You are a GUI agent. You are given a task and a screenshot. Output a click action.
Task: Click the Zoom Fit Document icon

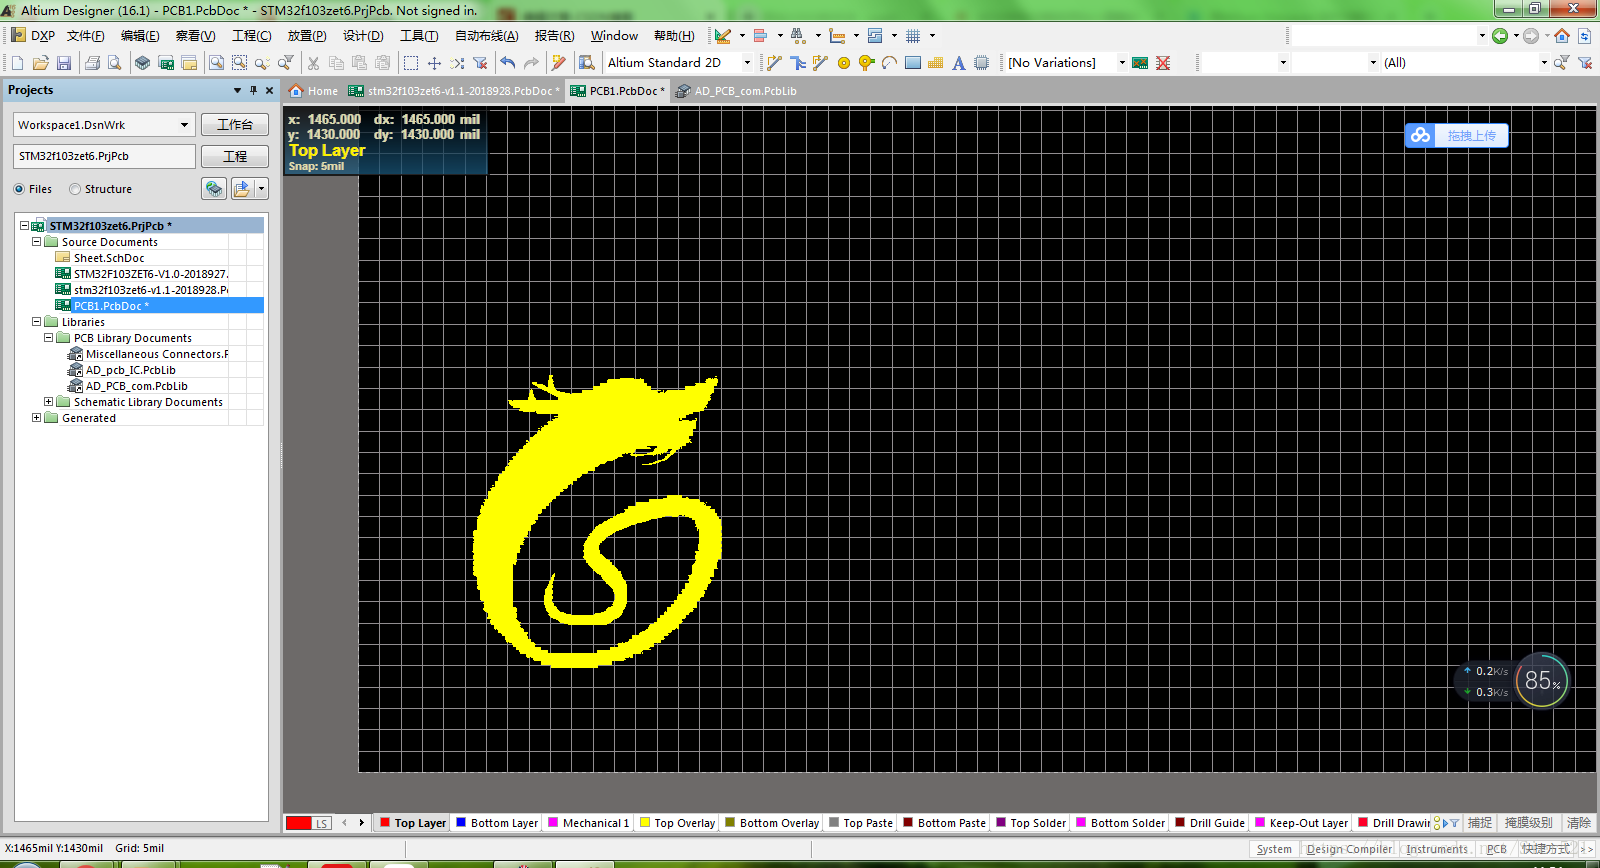216,63
